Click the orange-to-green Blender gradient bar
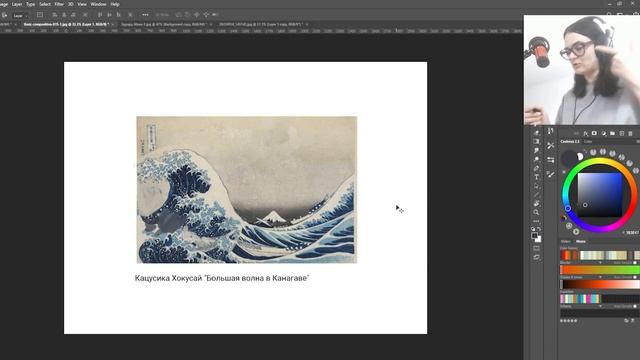 pos(600,270)
